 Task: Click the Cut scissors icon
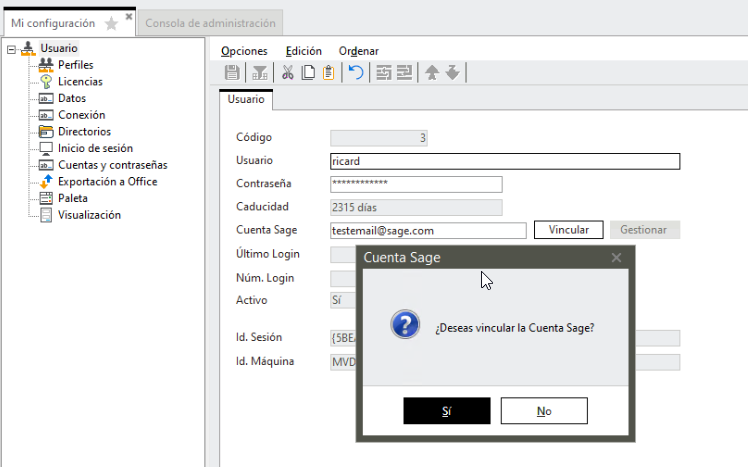288,72
